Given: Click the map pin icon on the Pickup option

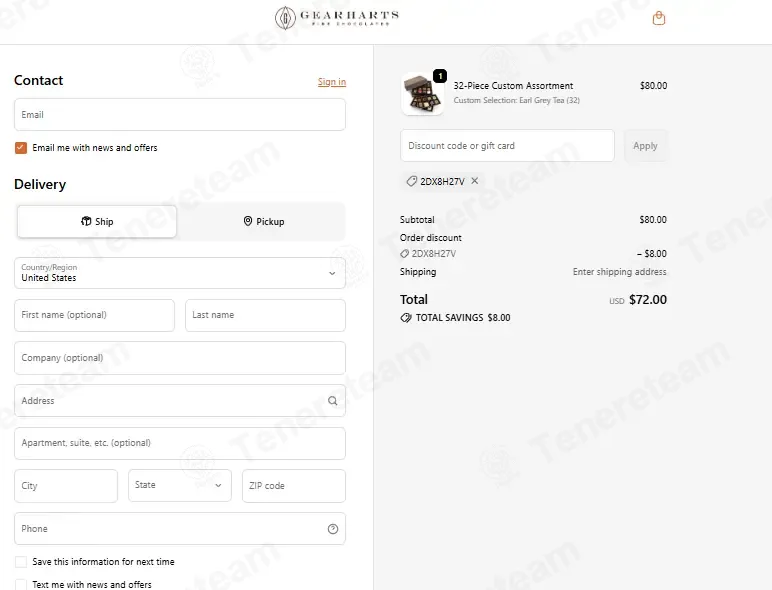Looking at the screenshot, I should click(248, 221).
